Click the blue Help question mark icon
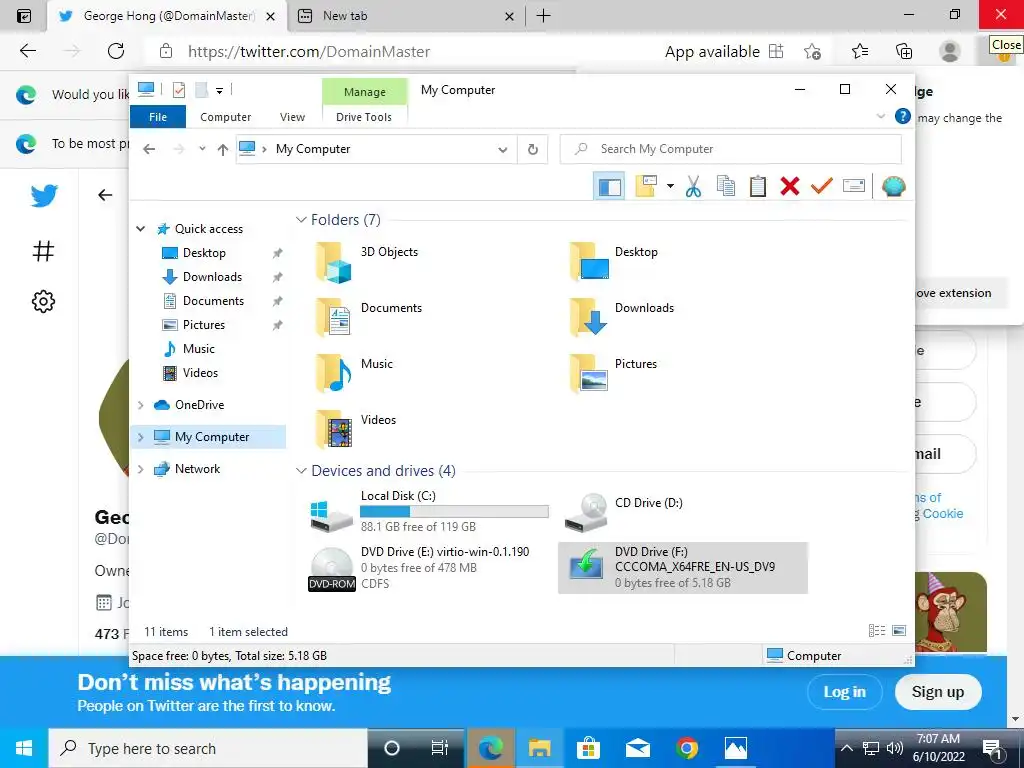Screen dimensions: 1024x768 point(903,116)
